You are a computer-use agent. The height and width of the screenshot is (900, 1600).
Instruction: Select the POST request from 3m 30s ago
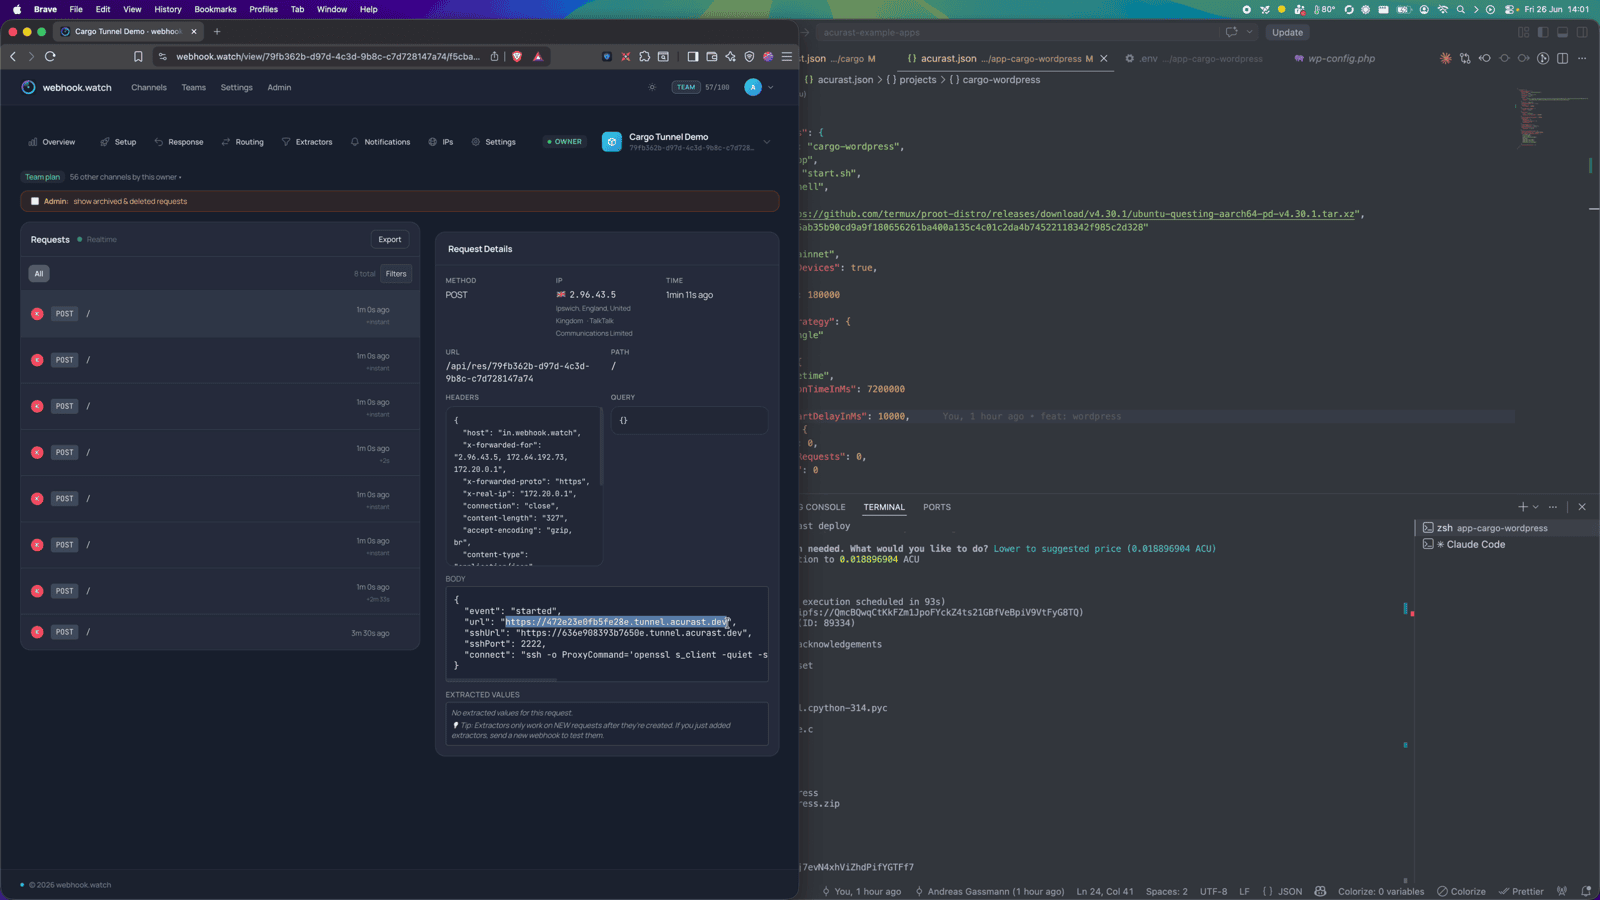(x=220, y=632)
